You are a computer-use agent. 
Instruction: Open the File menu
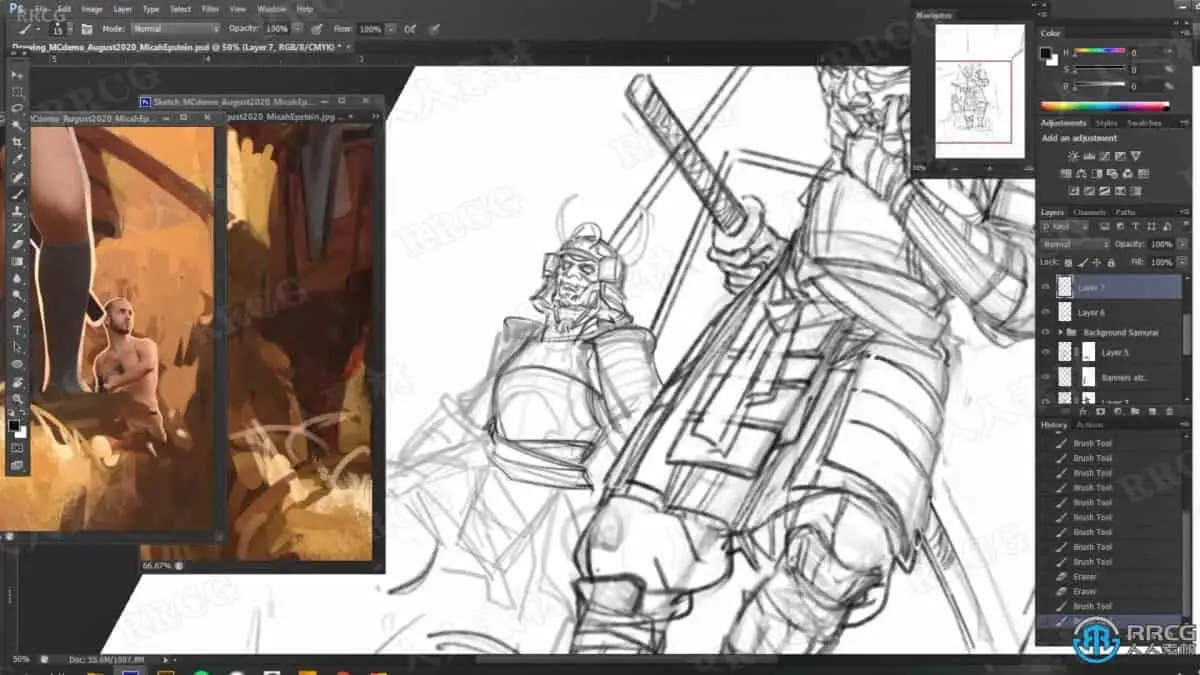point(41,8)
